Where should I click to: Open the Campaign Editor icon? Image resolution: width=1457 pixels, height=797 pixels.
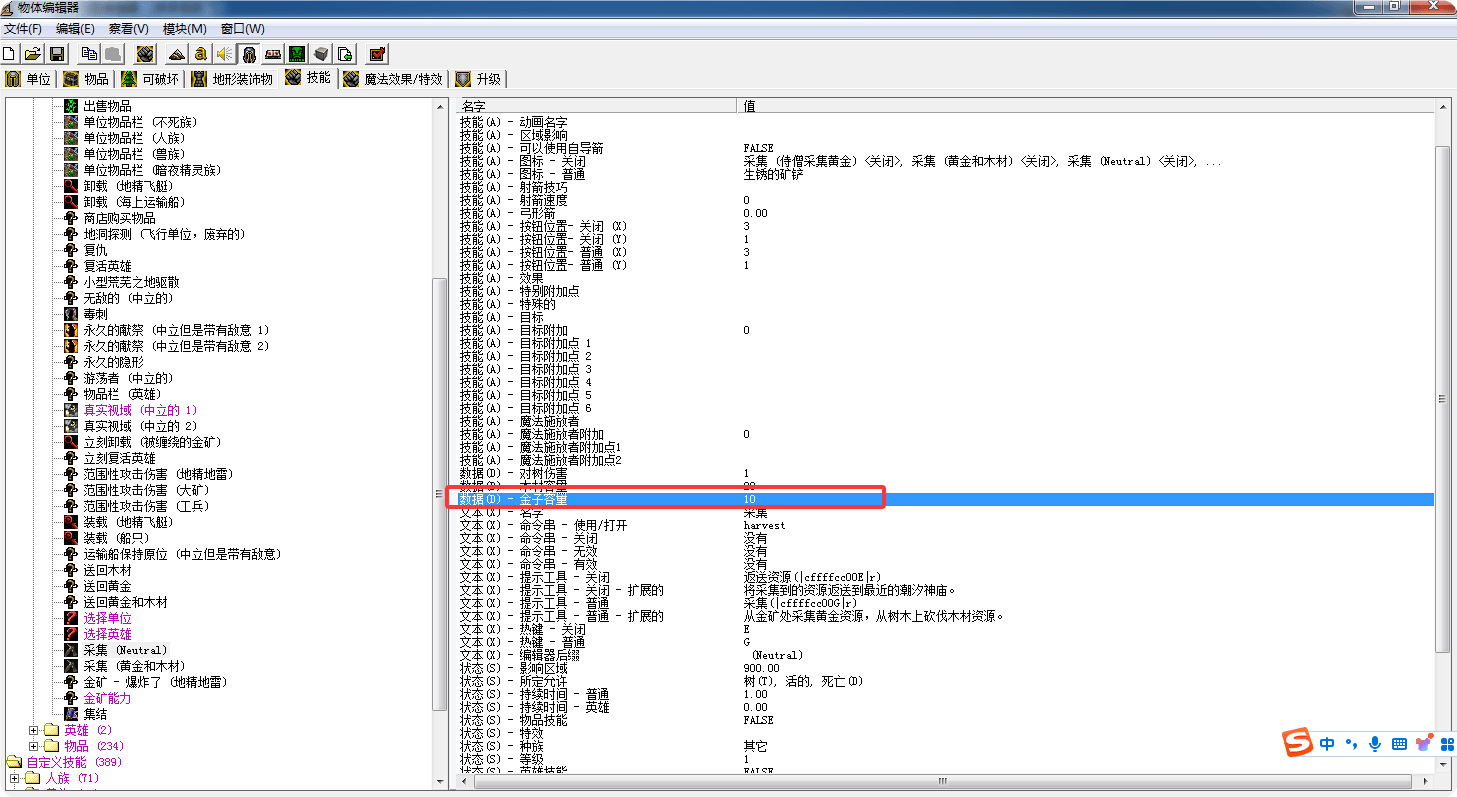pos(272,53)
